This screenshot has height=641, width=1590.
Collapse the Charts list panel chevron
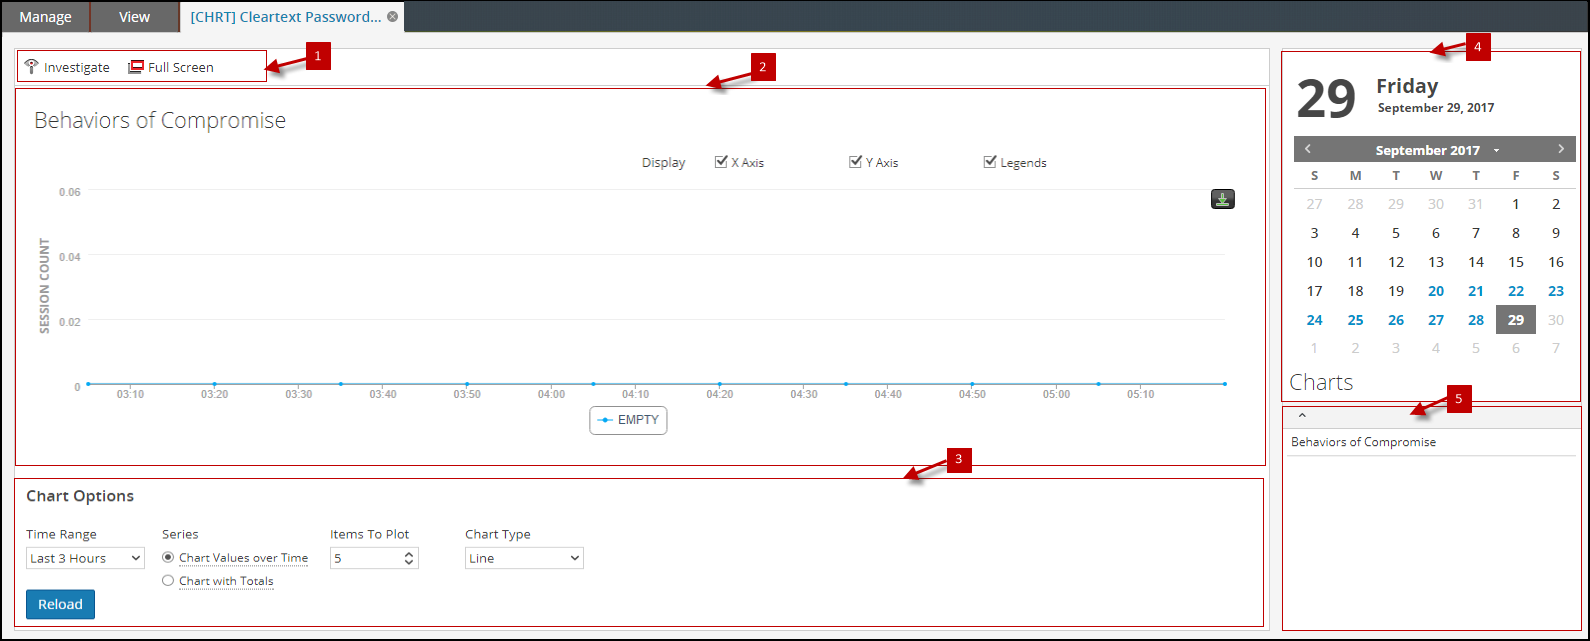point(1302,416)
